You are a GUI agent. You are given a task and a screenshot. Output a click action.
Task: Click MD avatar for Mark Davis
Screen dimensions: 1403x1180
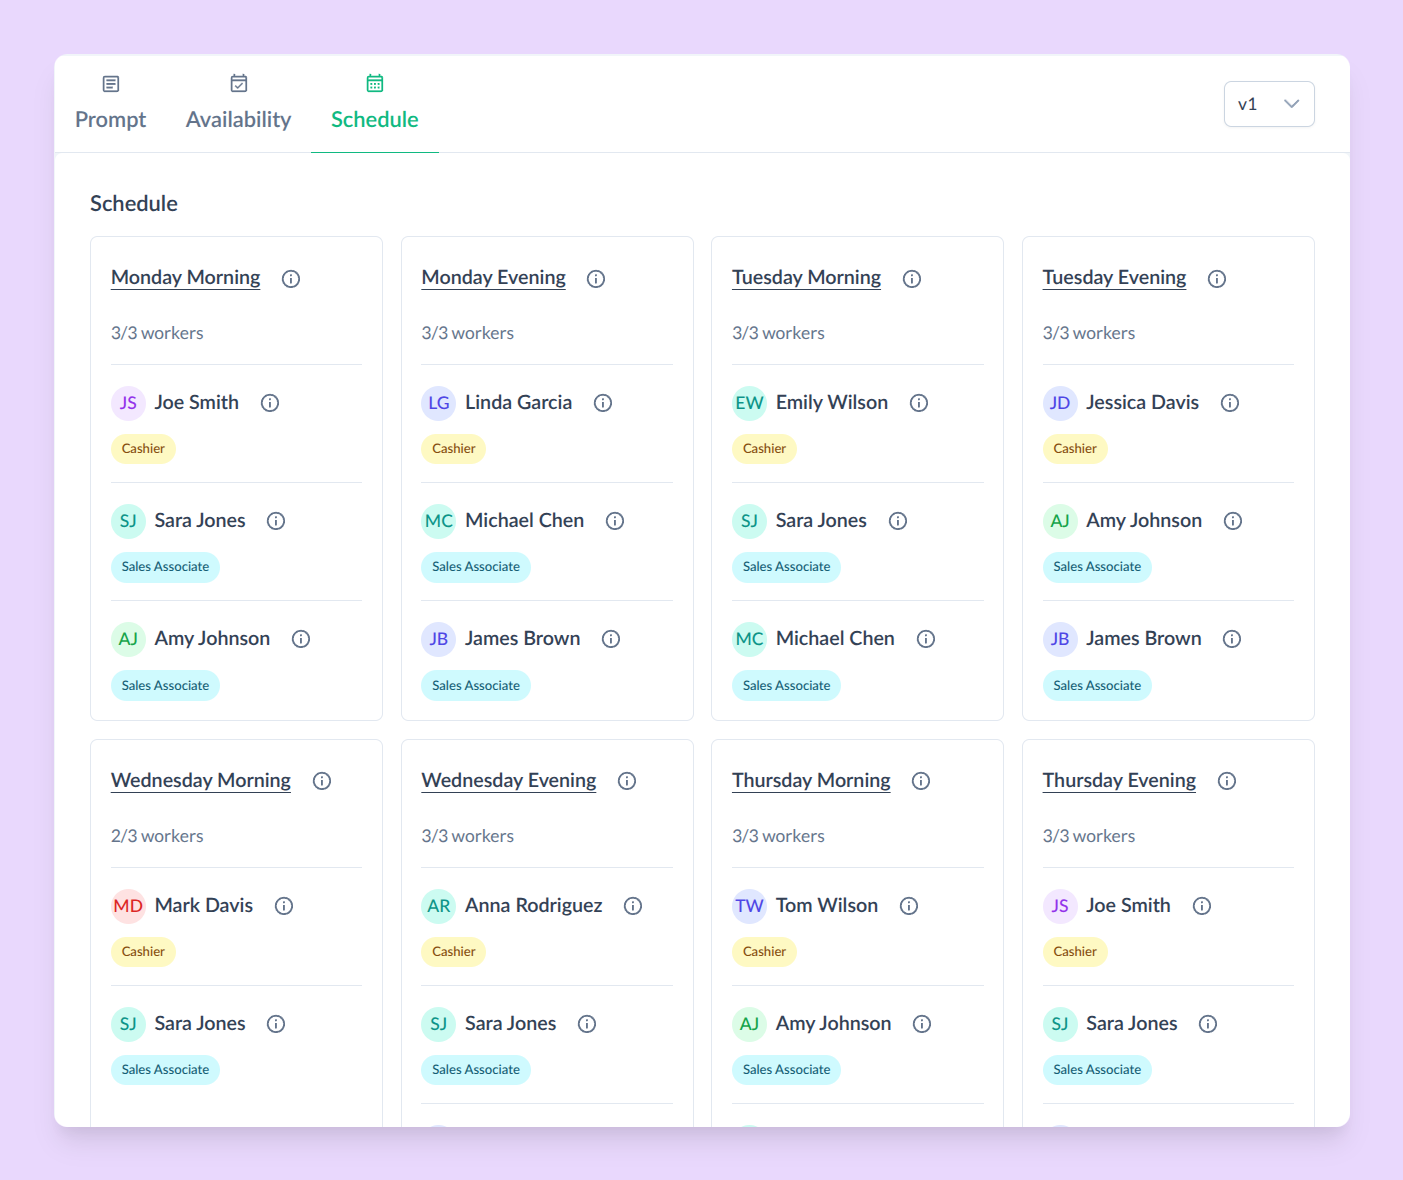click(x=128, y=906)
